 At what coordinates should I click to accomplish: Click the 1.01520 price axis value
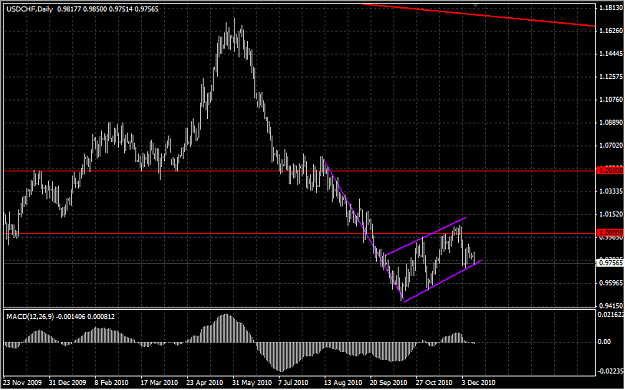click(611, 215)
